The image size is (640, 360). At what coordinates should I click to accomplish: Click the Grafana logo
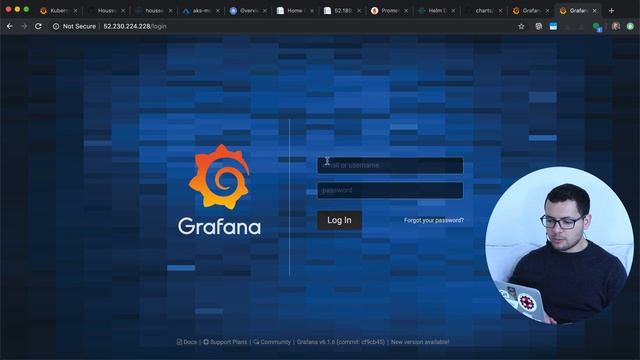(219, 189)
